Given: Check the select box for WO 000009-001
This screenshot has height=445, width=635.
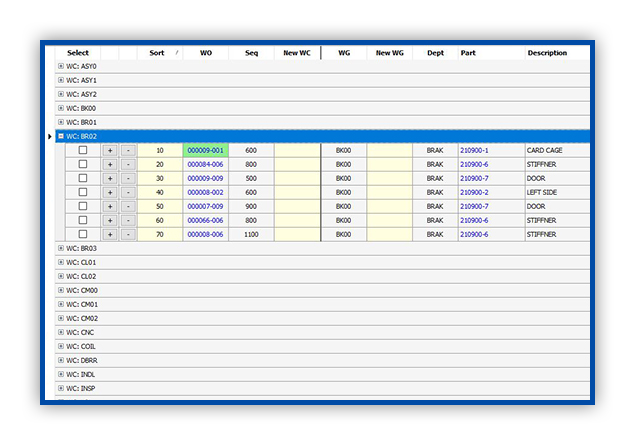Looking at the screenshot, I should pos(83,150).
